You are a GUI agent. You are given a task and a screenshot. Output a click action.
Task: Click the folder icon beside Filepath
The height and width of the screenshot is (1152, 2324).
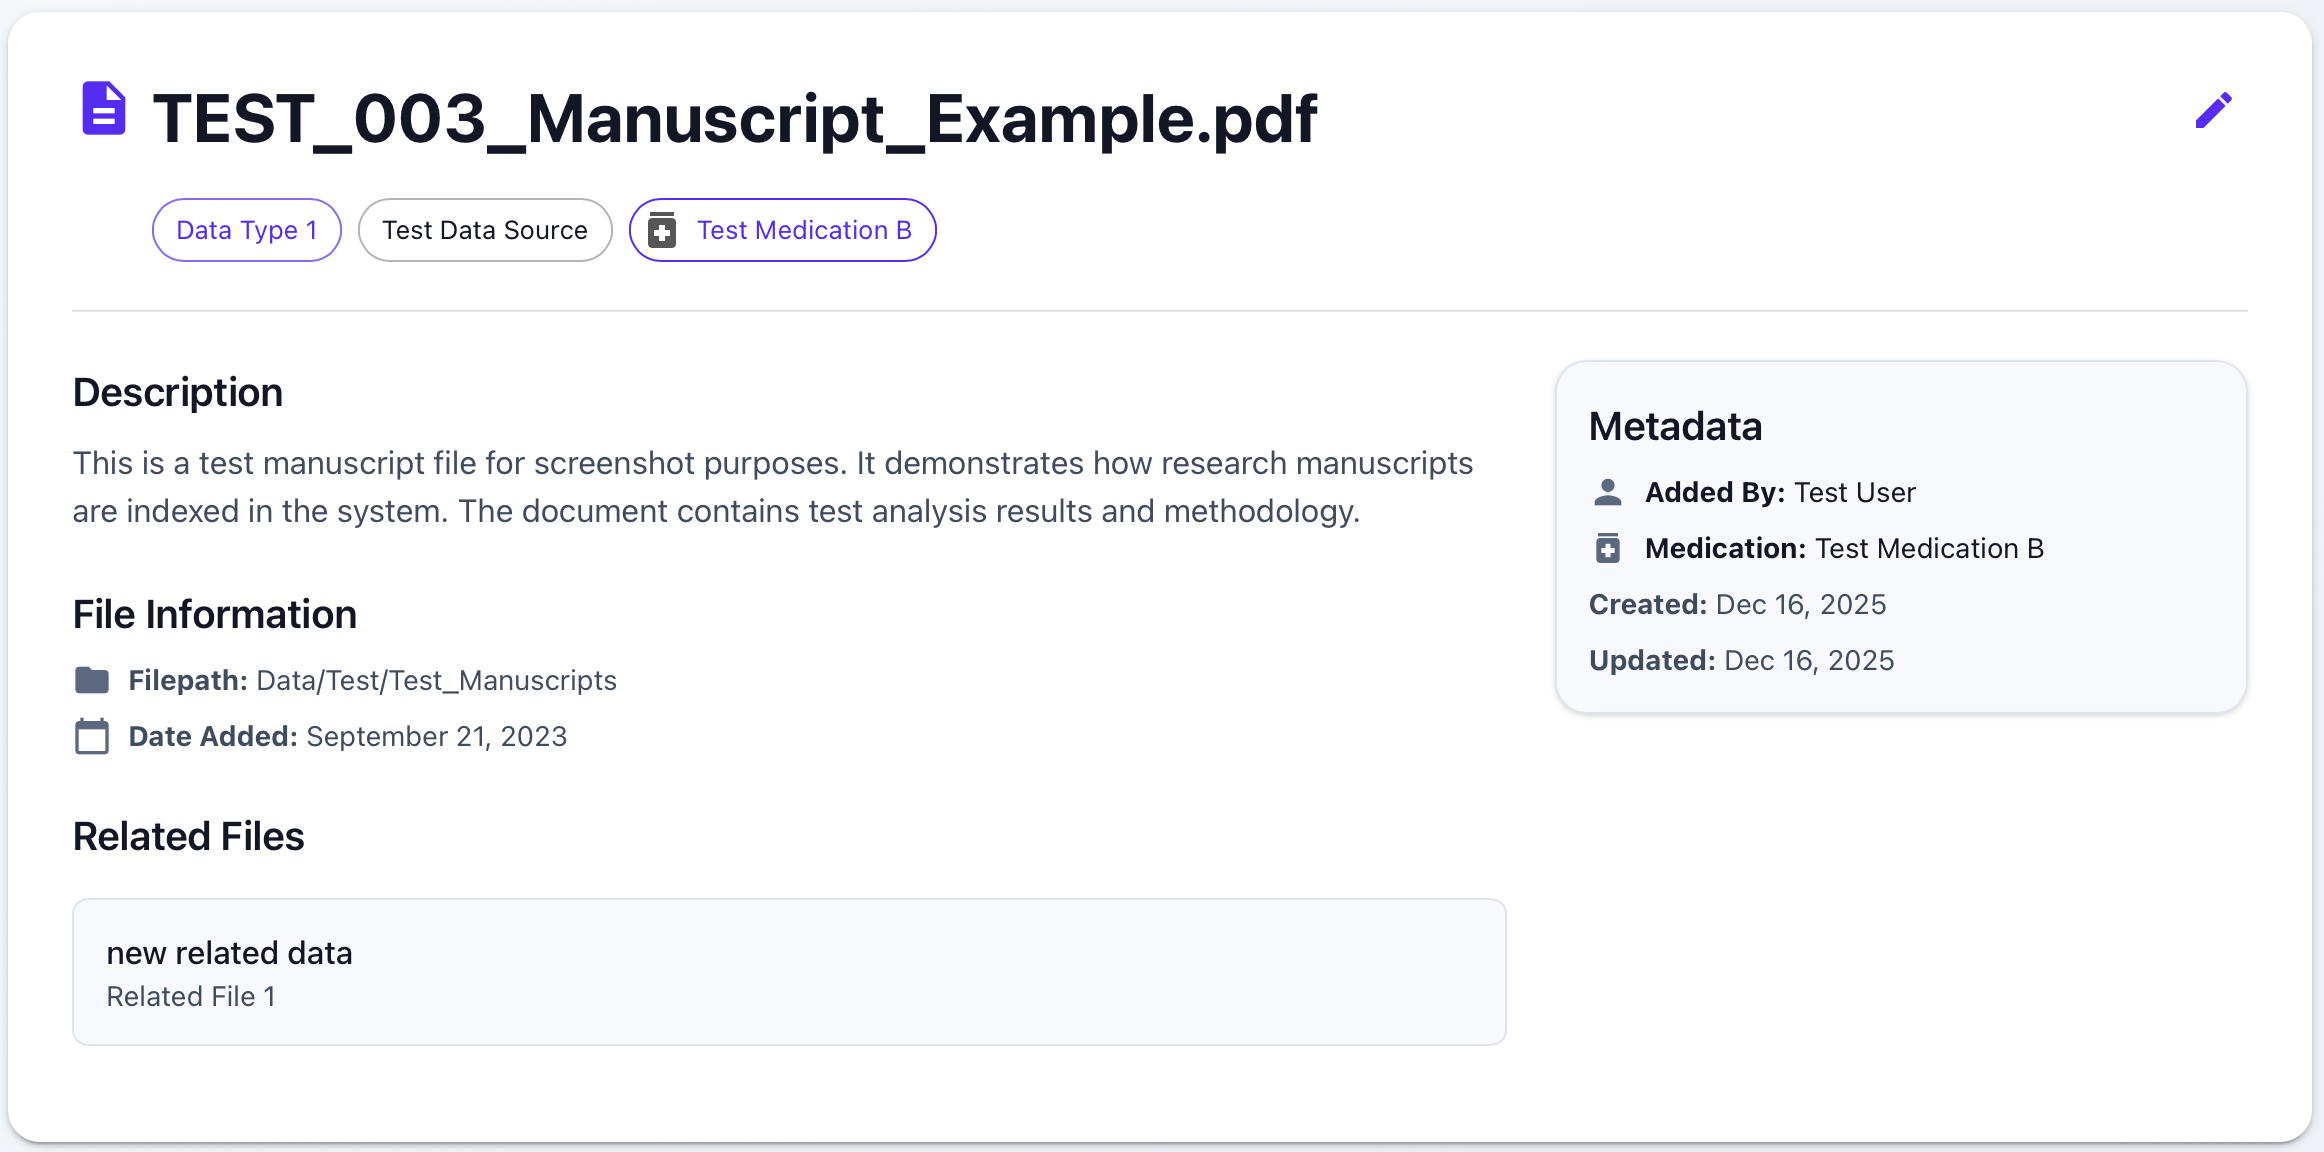tap(93, 680)
